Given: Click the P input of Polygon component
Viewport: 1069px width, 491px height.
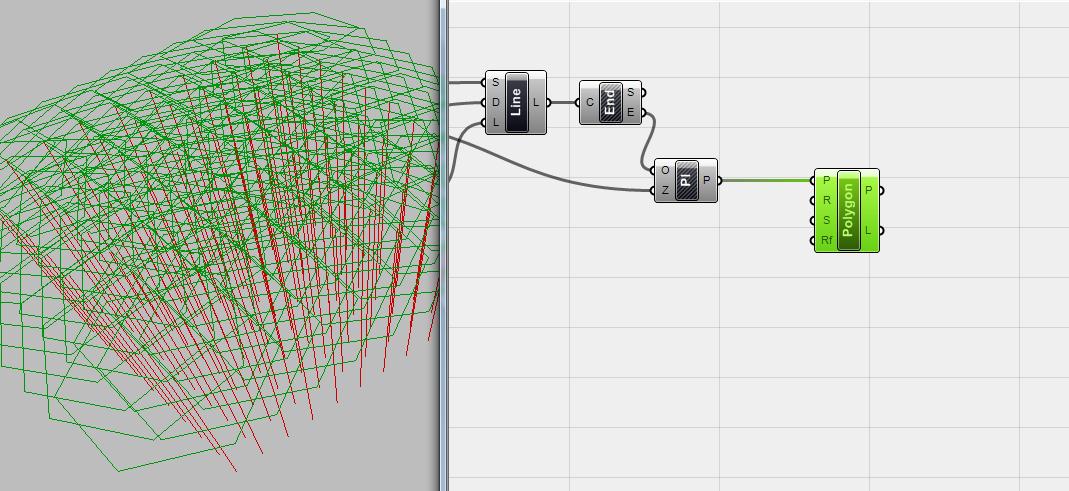Looking at the screenshot, I should 826,180.
